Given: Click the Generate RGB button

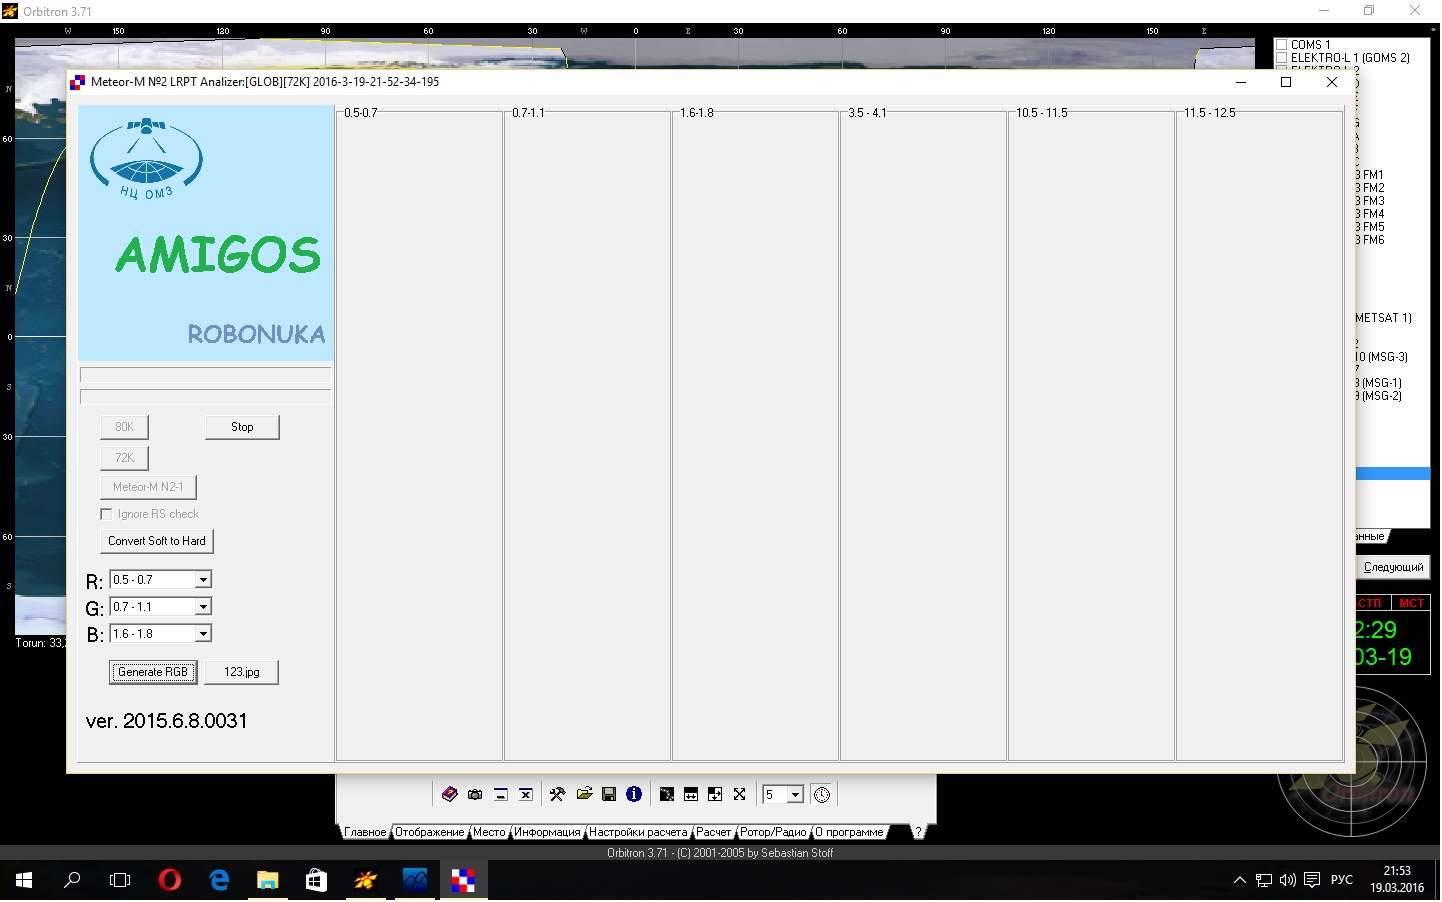Looking at the screenshot, I should 153,673.
